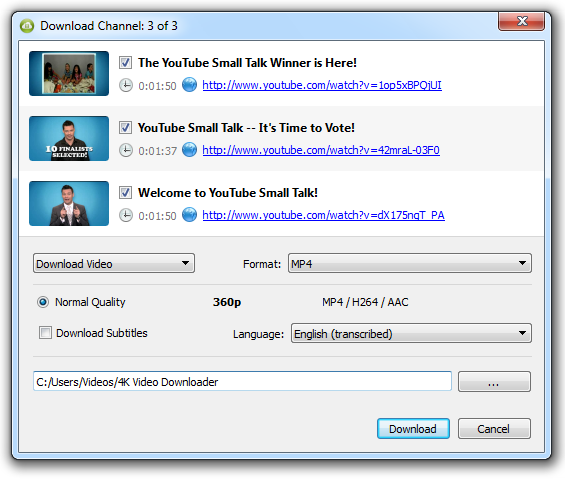
Task: Select the Normal Quality radio button
Action: click(x=43, y=302)
